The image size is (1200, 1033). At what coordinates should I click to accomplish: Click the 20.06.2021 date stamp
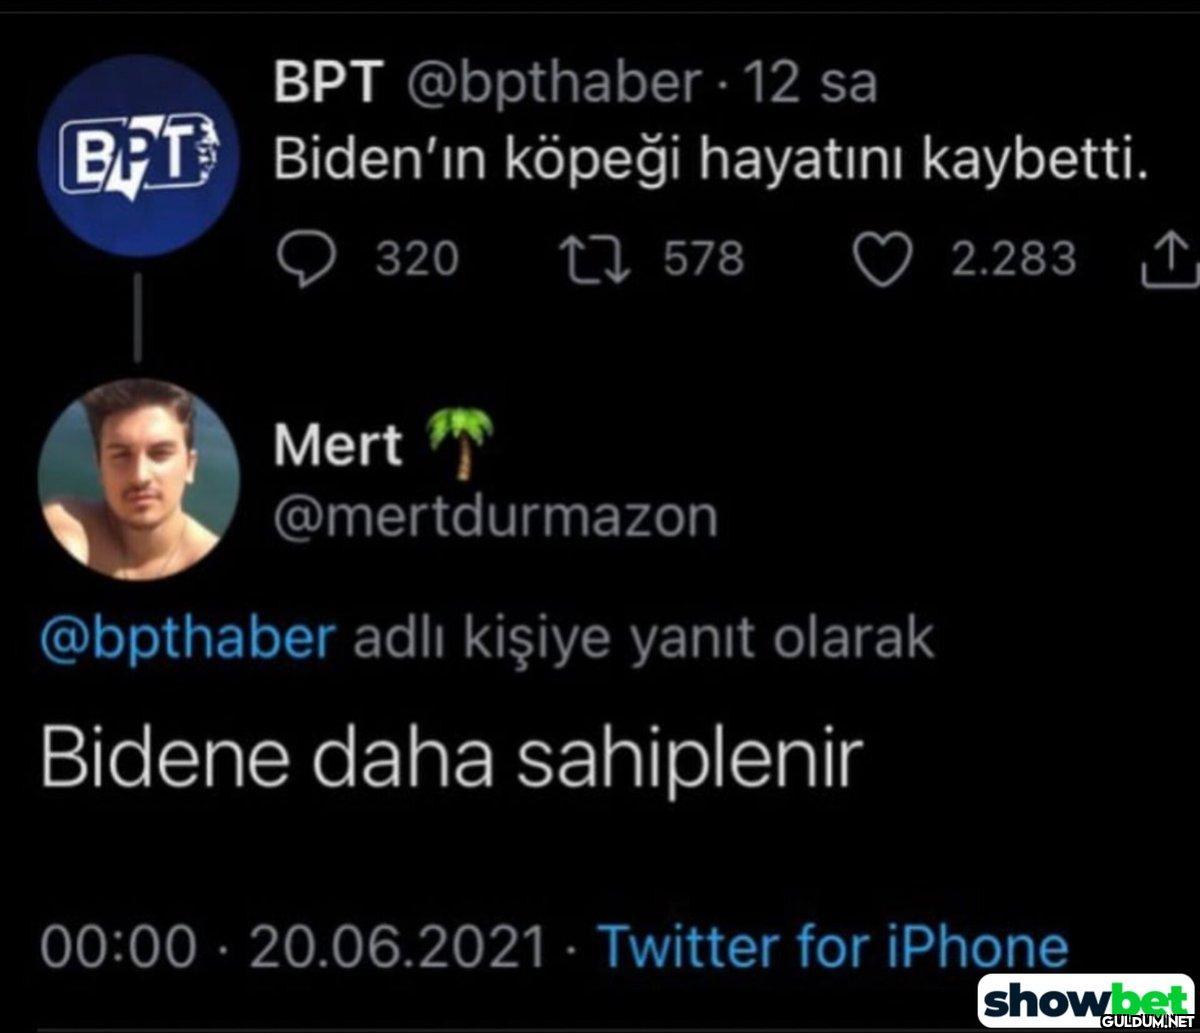click(x=398, y=947)
